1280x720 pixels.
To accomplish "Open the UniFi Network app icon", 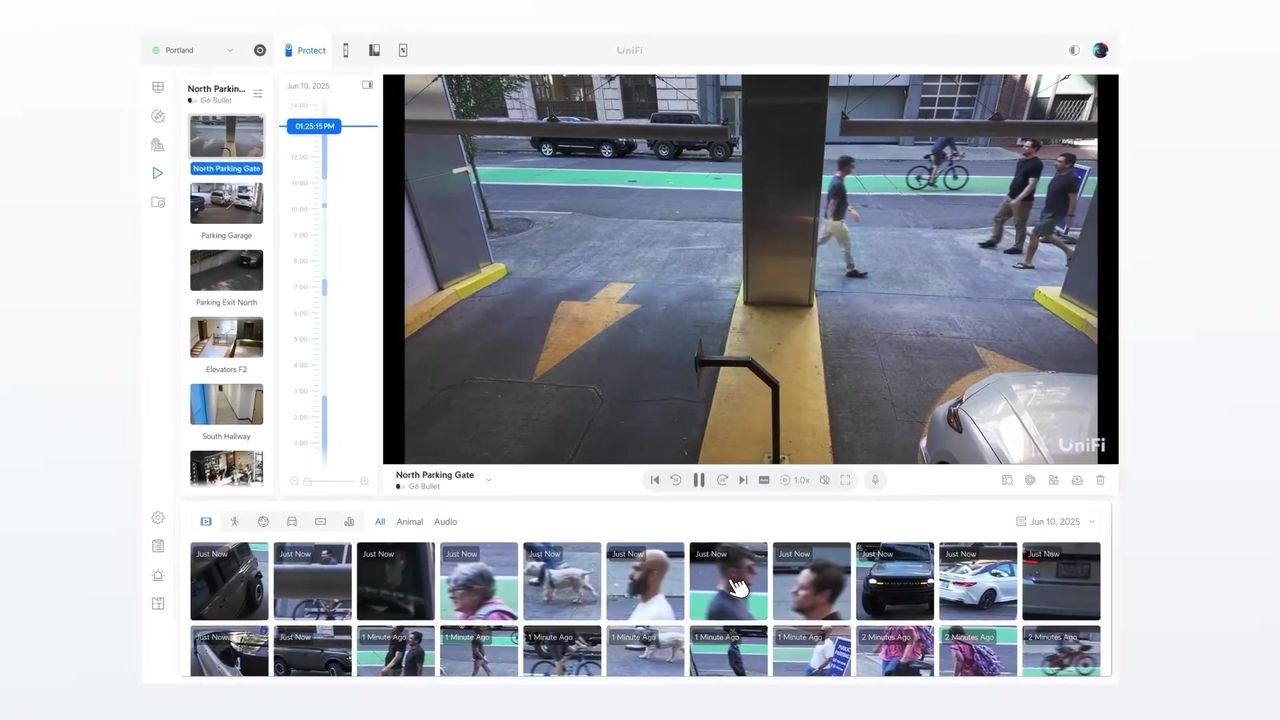I will click(260, 50).
